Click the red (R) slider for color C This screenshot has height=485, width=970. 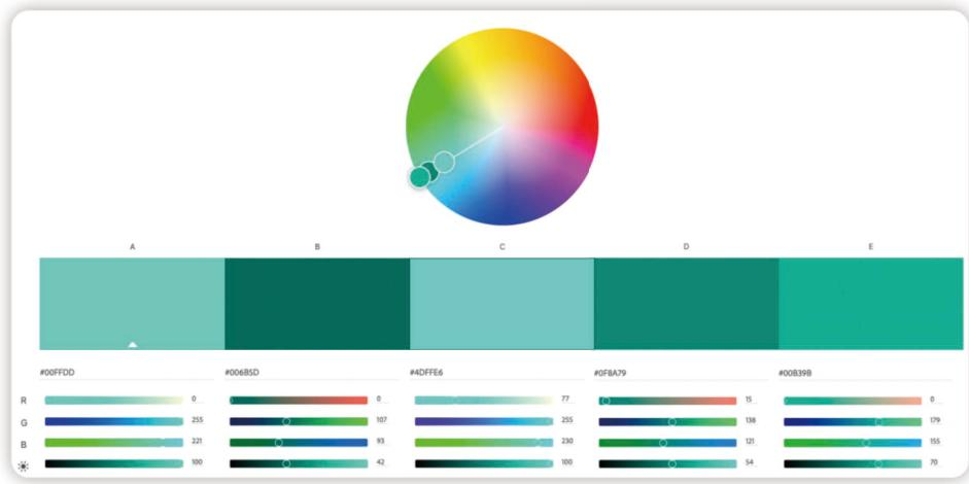pyautogui.click(x=484, y=401)
